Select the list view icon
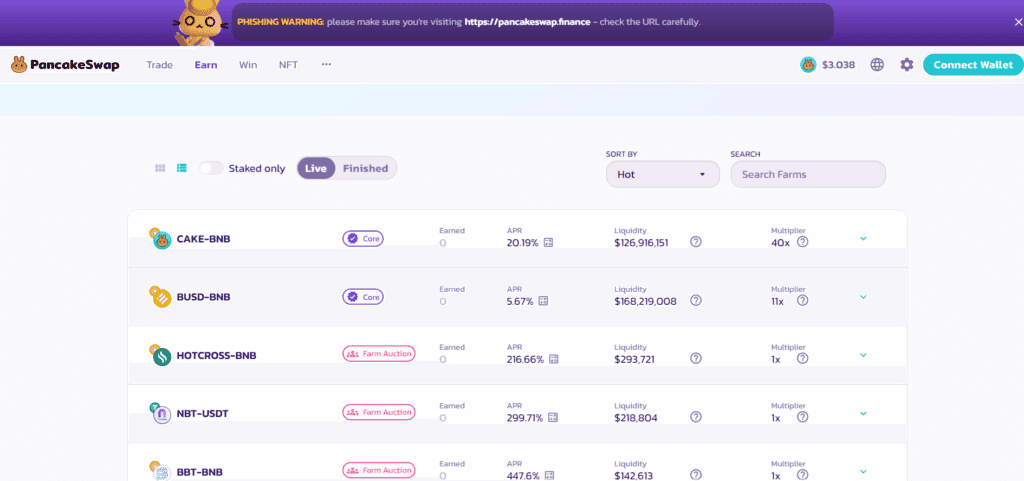The width and height of the screenshot is (1024, 481). [182, 168]
